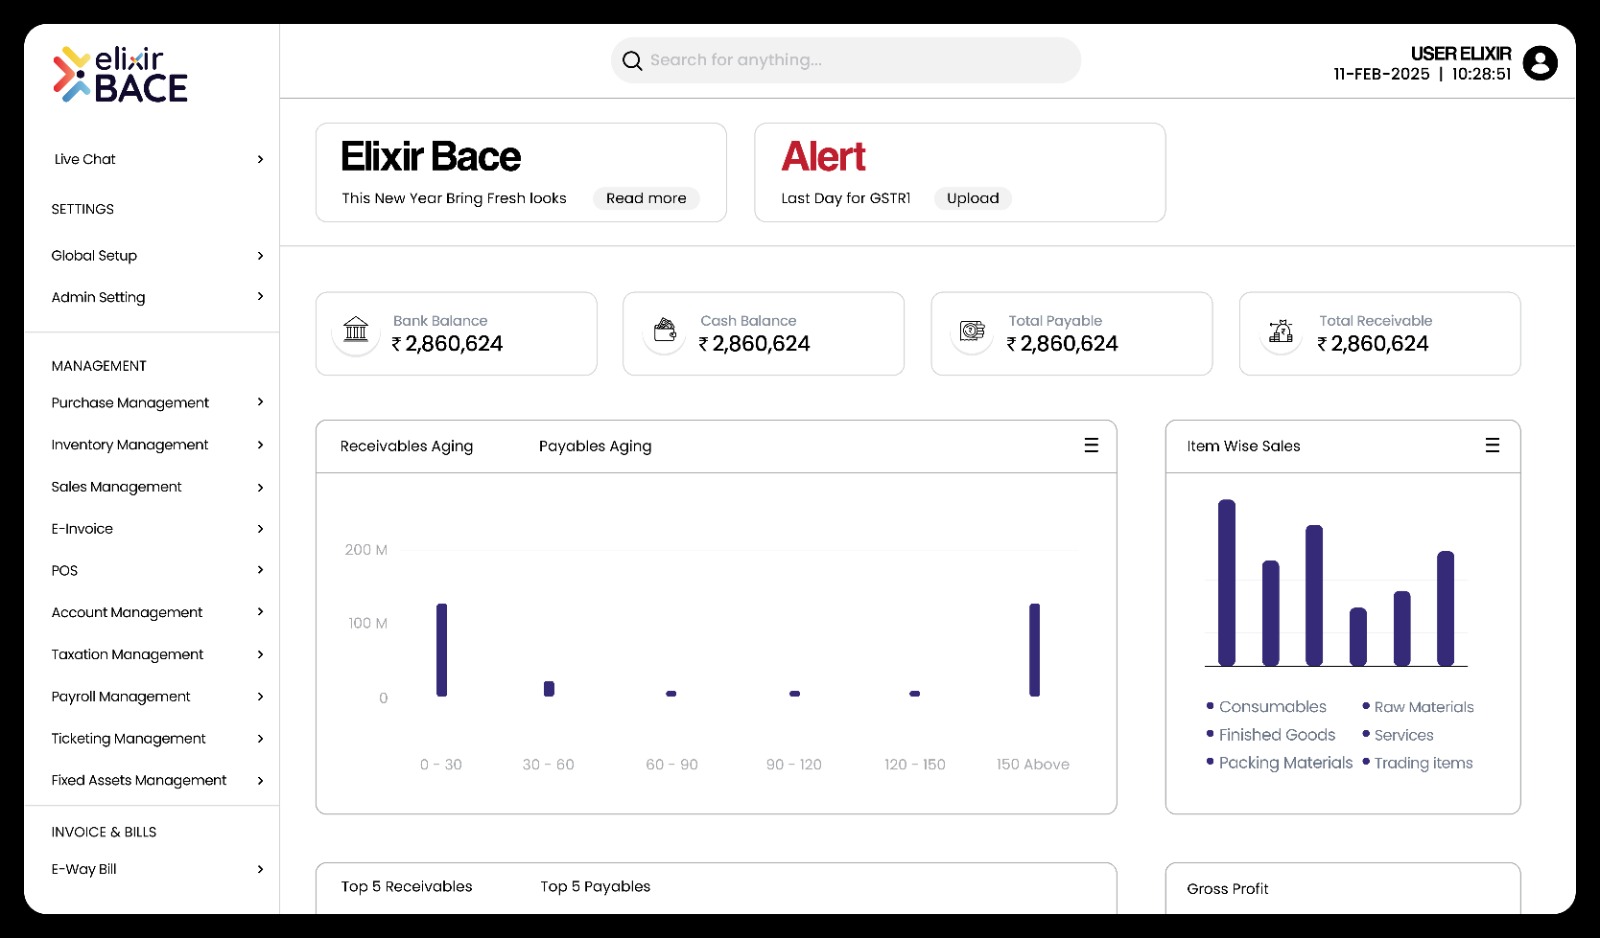
Task: Click the Bank Balance building icon
Action: [x=356, y=329]
